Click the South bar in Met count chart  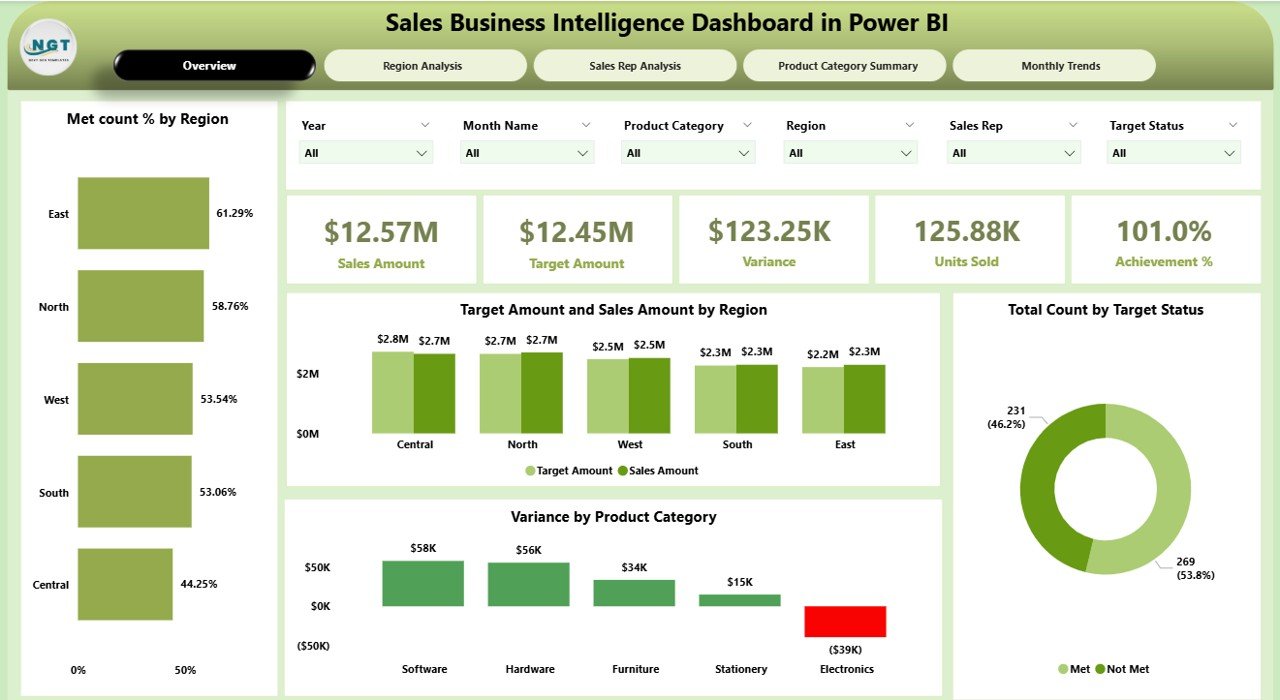pos(135,492)
